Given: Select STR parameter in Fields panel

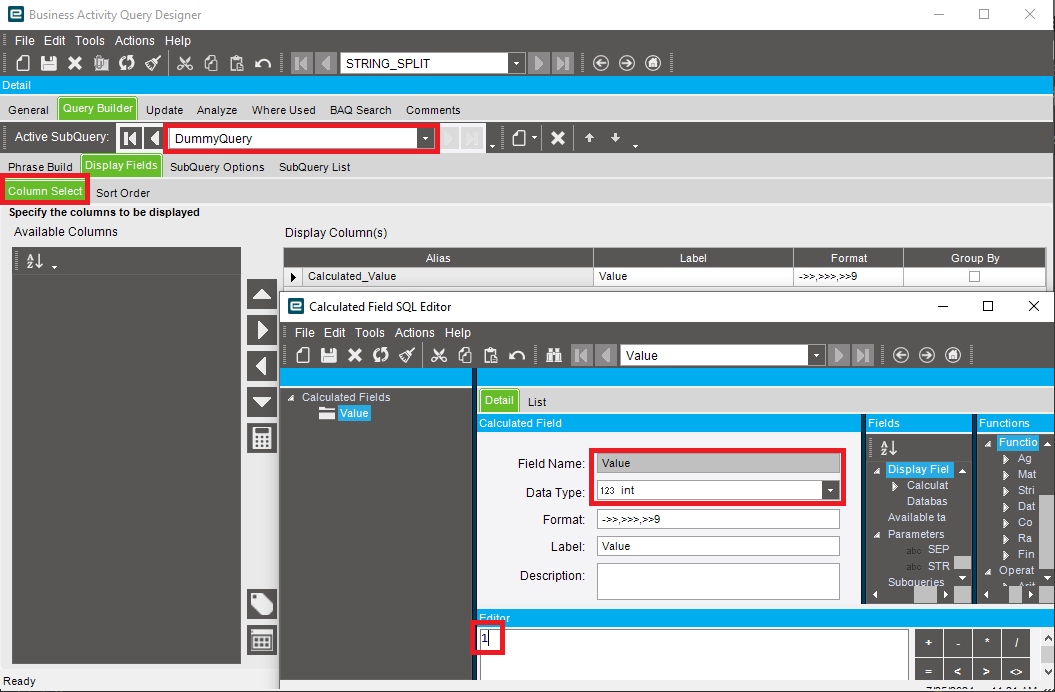Looking at the screenshot, I should click(x=939, y=566).
